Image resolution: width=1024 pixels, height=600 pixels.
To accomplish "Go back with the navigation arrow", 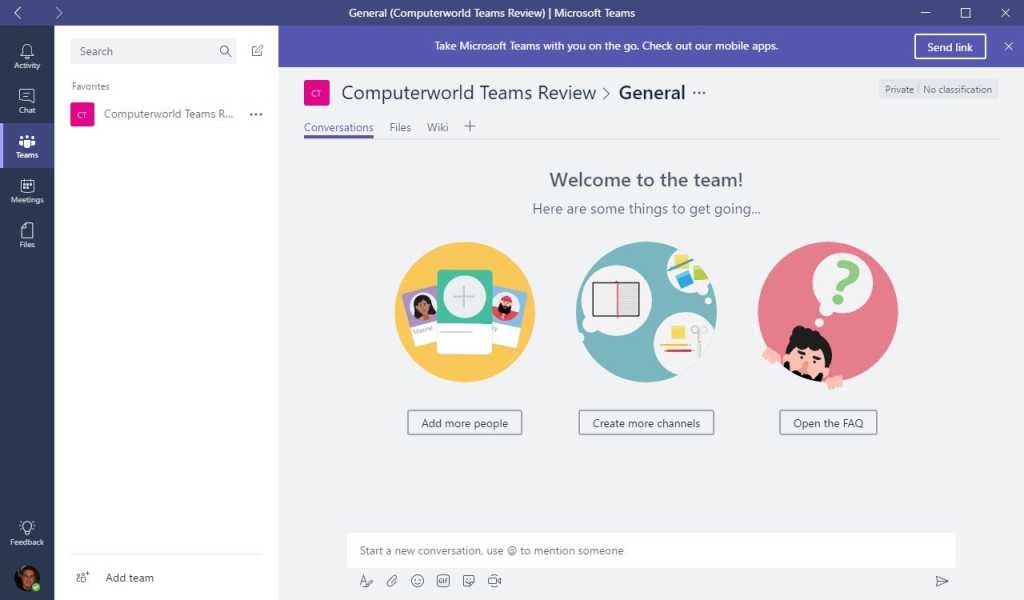I will coord(18,12).
